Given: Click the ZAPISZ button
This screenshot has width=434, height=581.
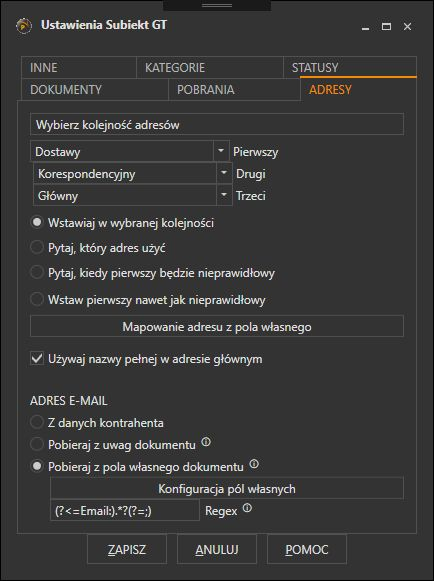Looking at the screenshot, I should coord(127,549).
